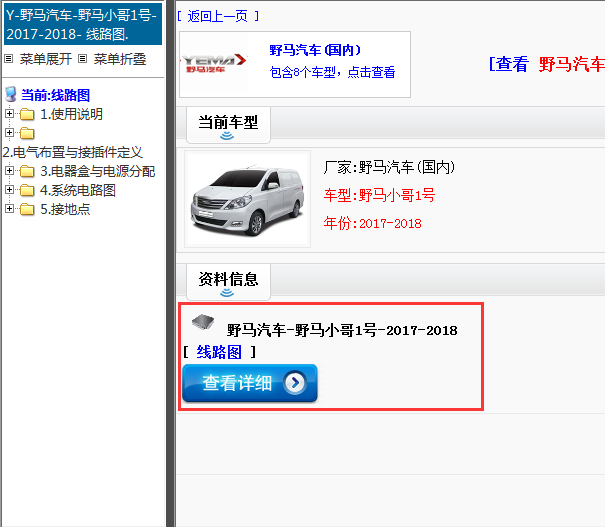The image size is (605, 527).
Task: Click the 菜单展开 list icon
Action: (9, 59)
